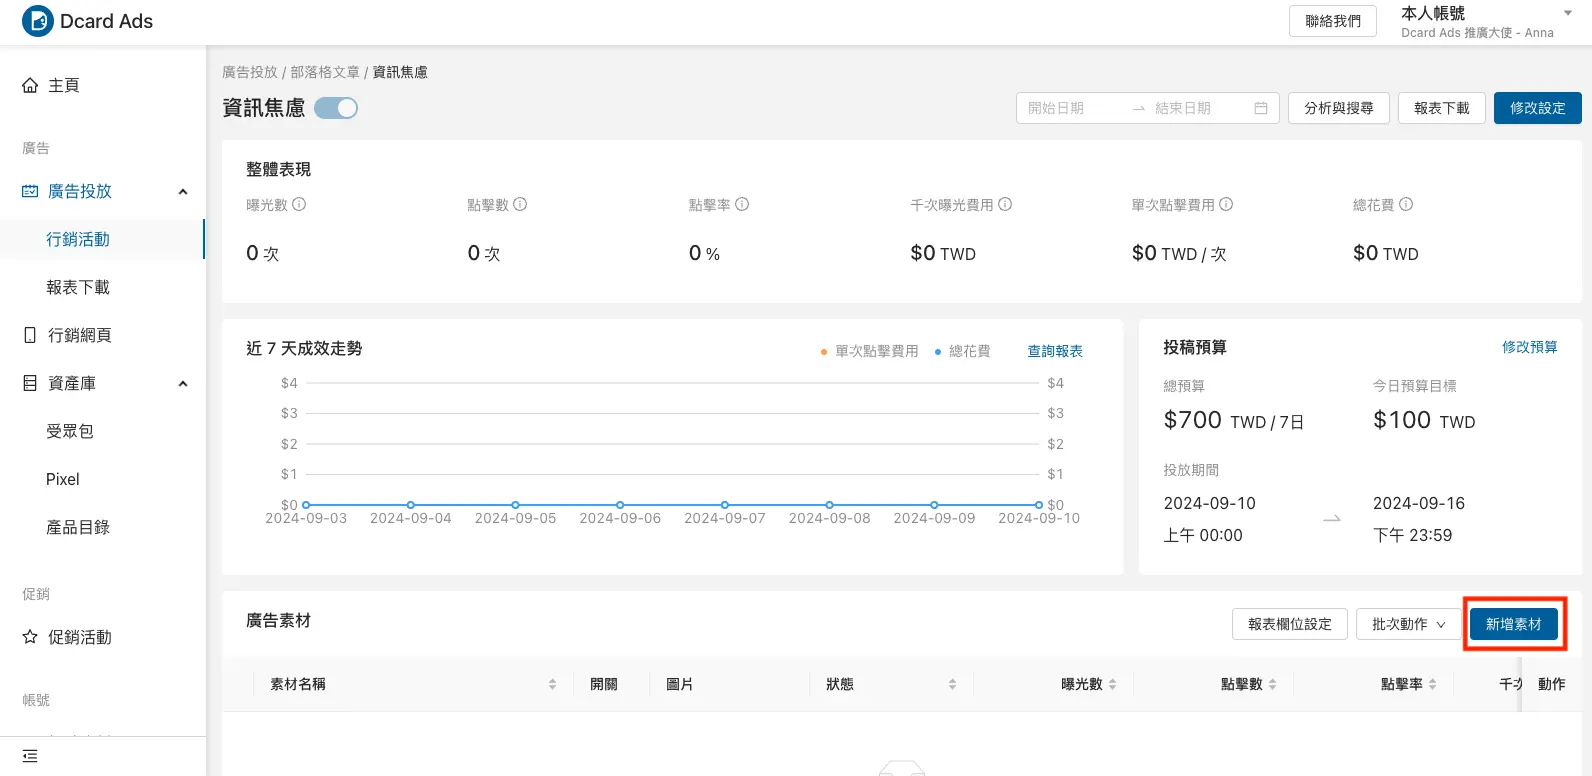The height and width of the screenshot is (776, 1592).
Task: Toggle 總花費 legend series in chart
Action: (x=962, y=351)
